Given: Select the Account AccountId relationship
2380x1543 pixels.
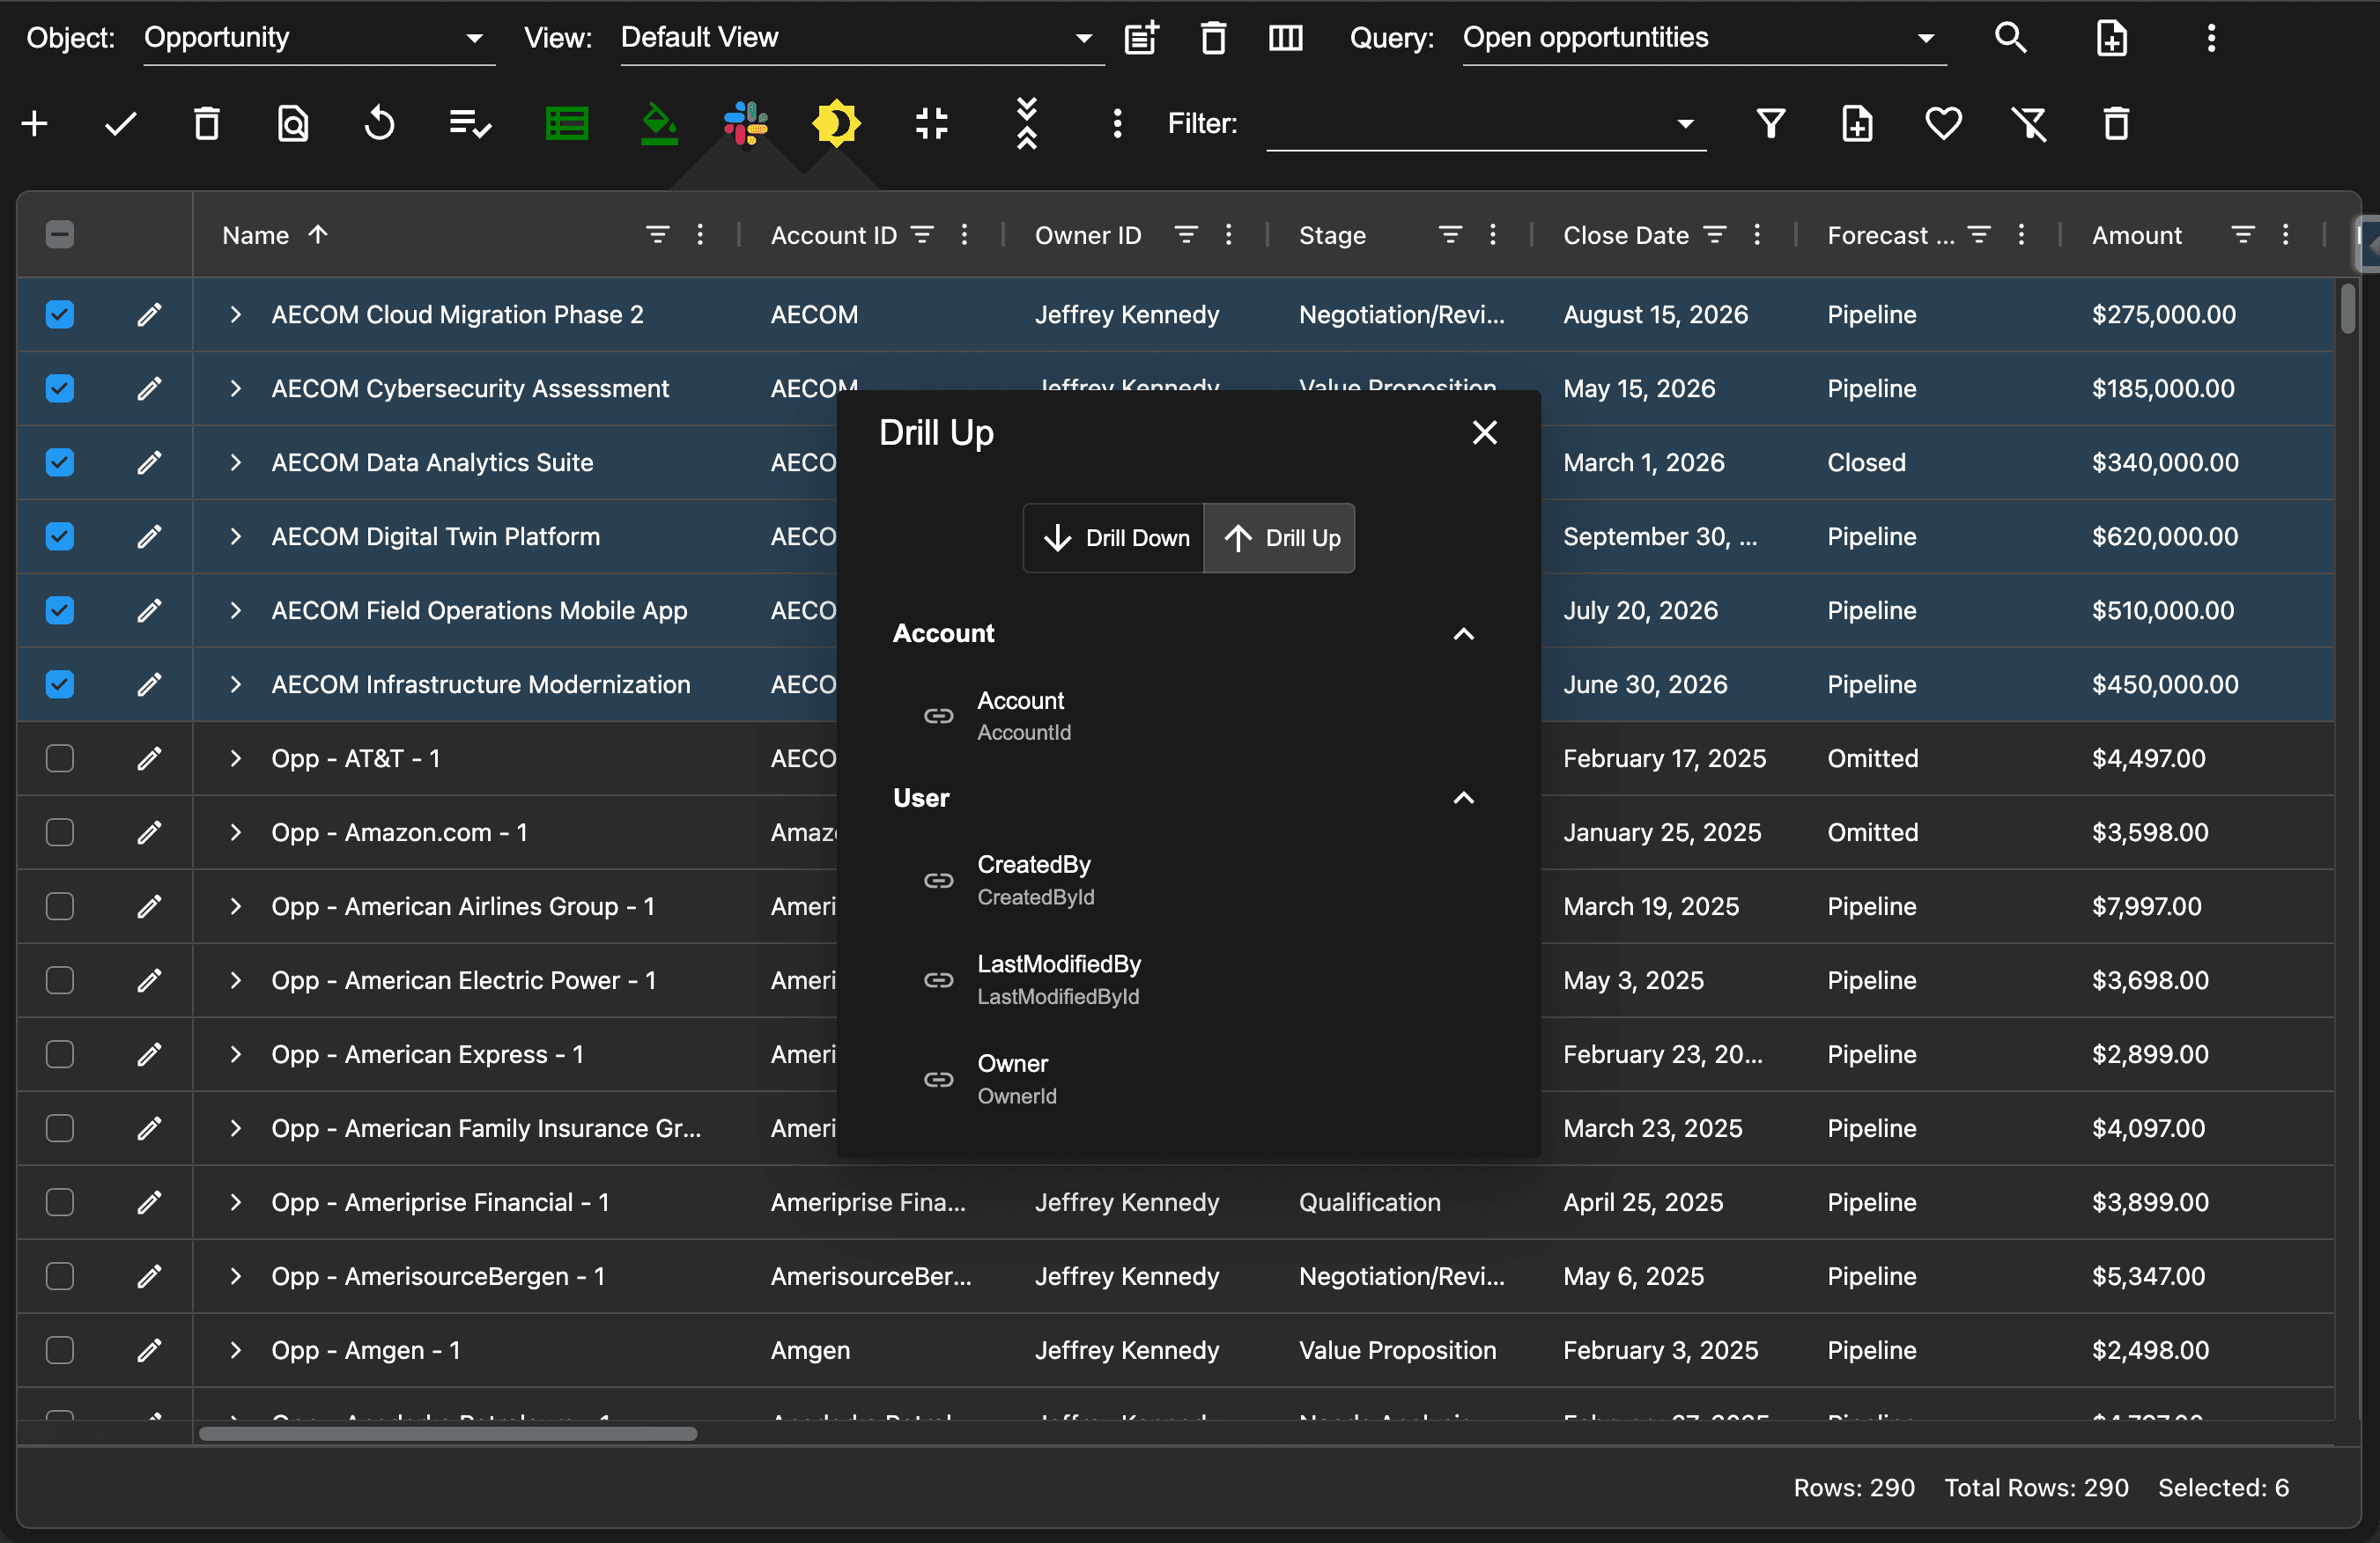Looking at the screenshot, I should pyautogui.click(x=1022, y=716).
